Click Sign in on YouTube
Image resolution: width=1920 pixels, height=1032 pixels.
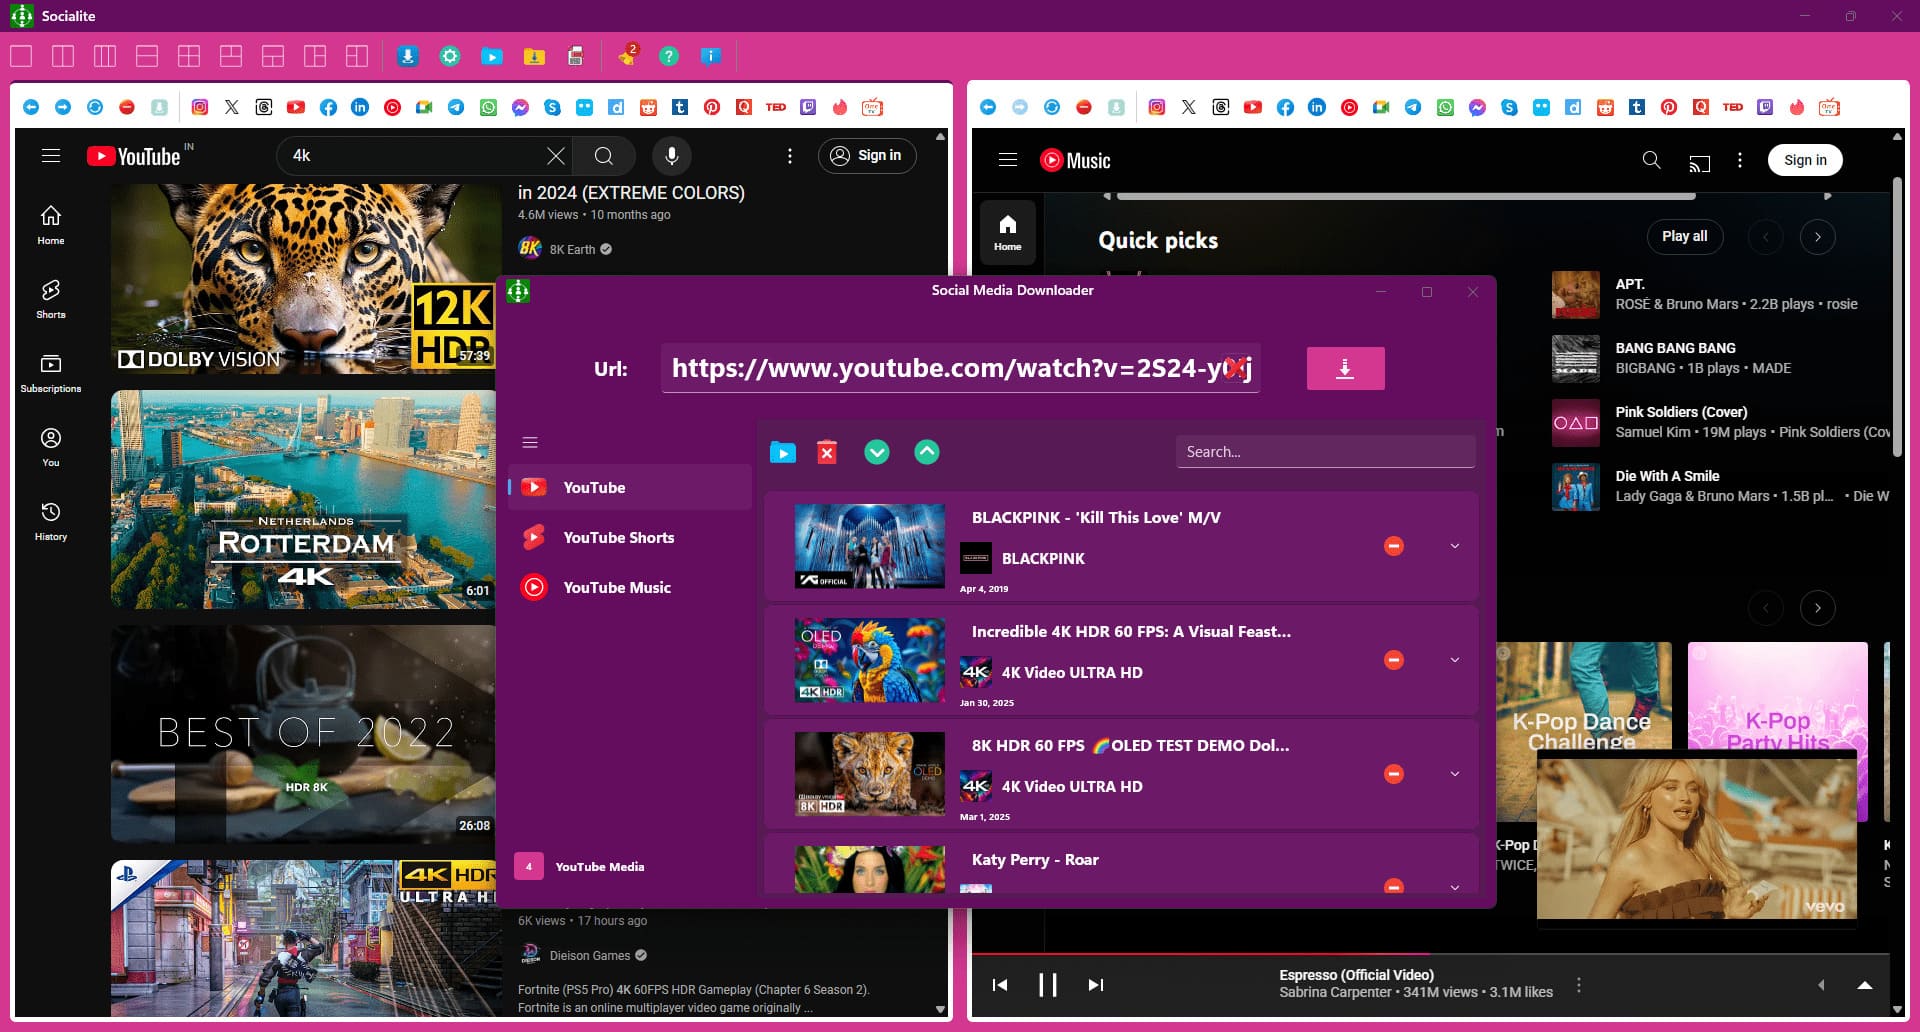[x=867, y=156]
